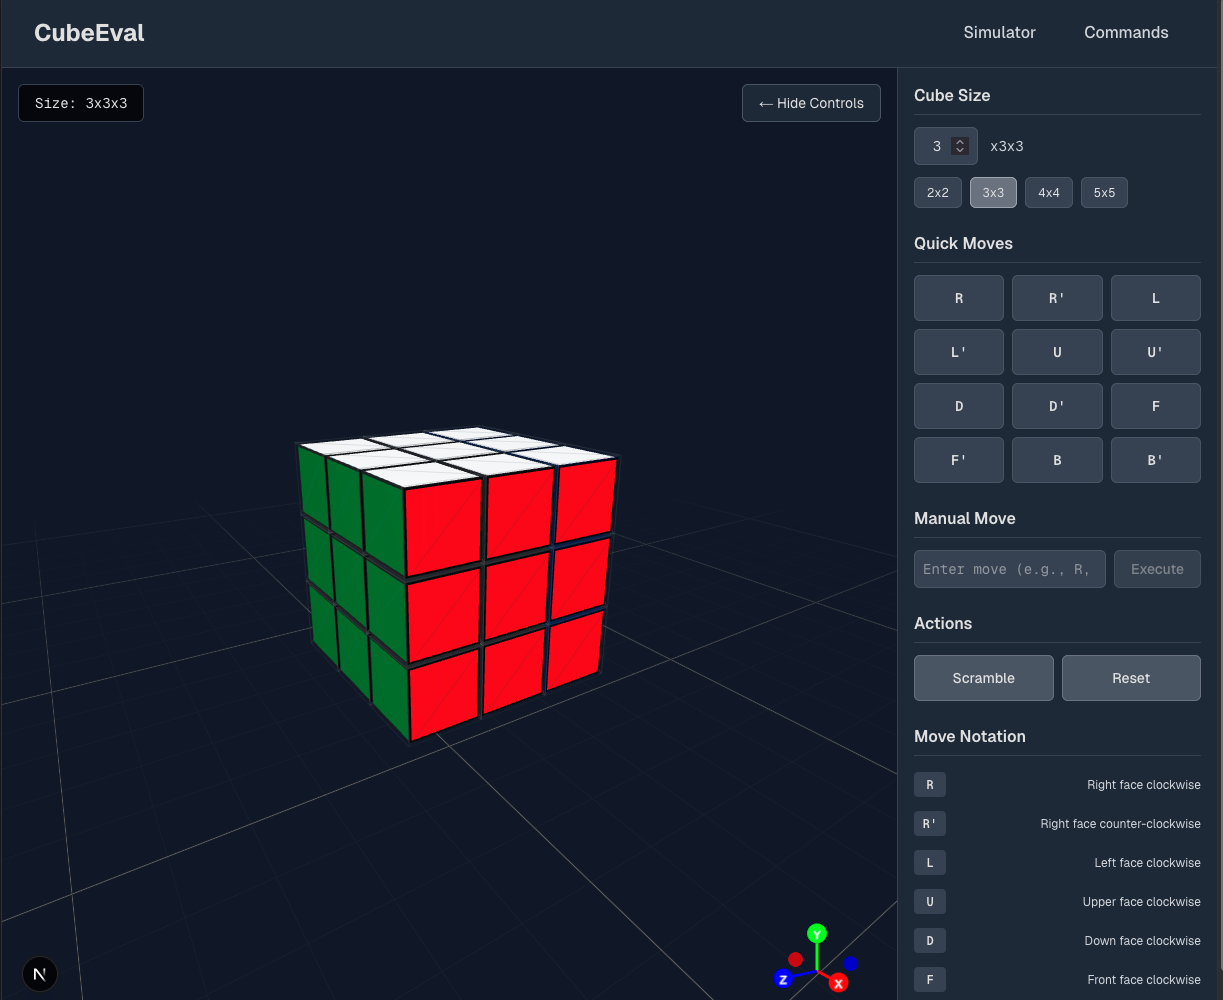This screenshot has width=1223, height=1000.
Task: Click the blue Z axis gizmo handle
Action: point(784,979)
